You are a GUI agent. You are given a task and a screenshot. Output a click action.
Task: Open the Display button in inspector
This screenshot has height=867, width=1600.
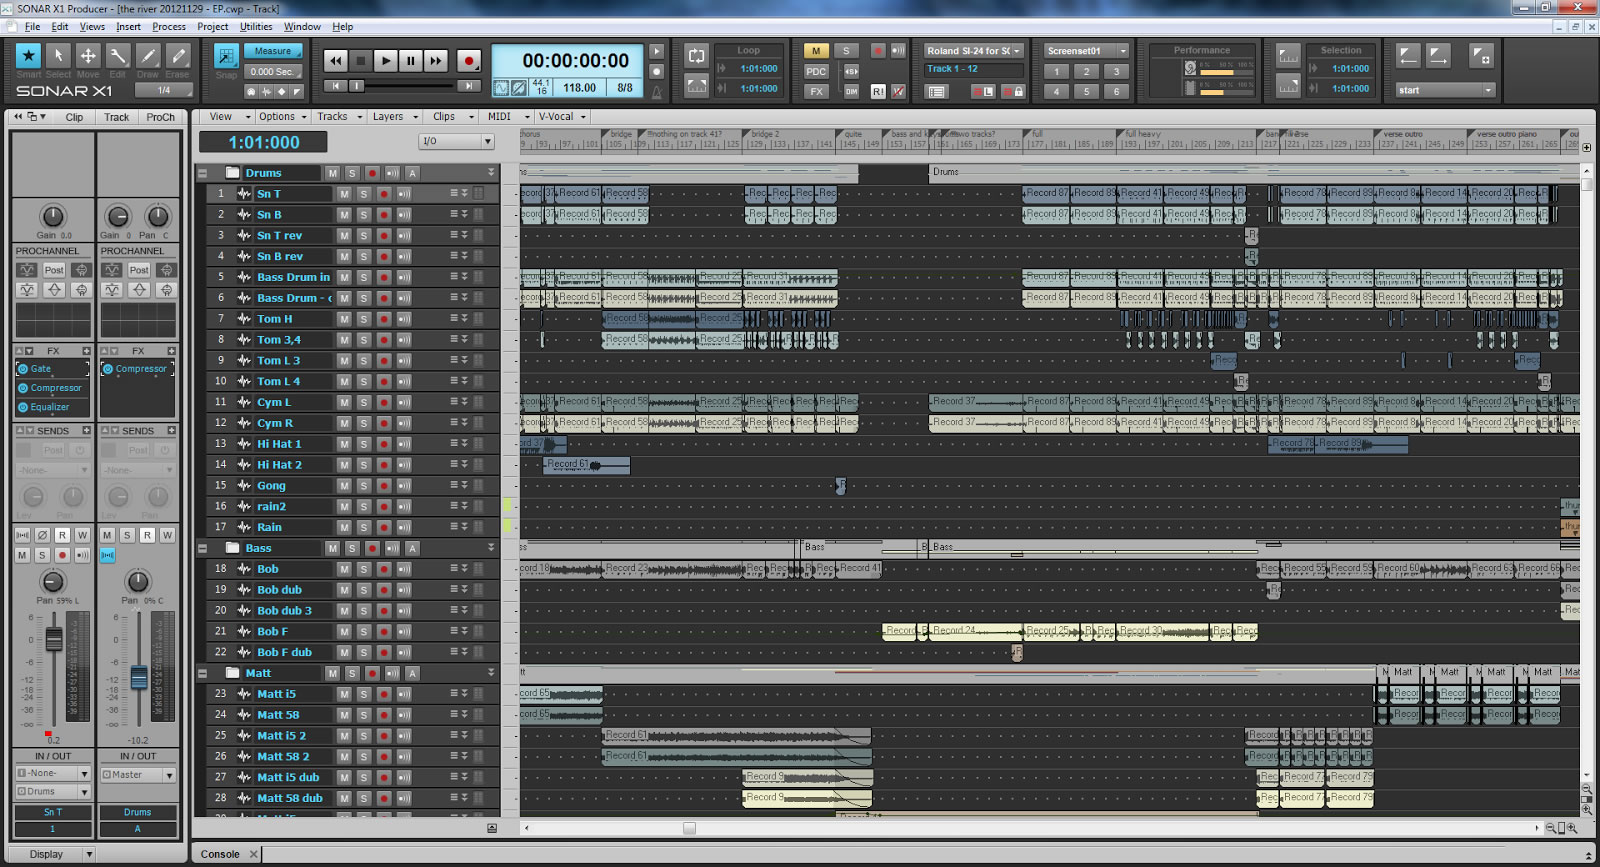coord(52,854)
